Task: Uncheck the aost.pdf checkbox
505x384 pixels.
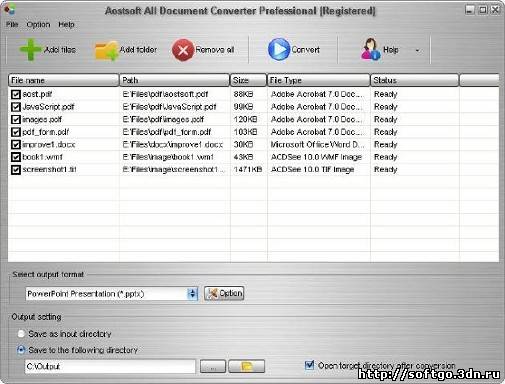Action: tap(16, 94)
